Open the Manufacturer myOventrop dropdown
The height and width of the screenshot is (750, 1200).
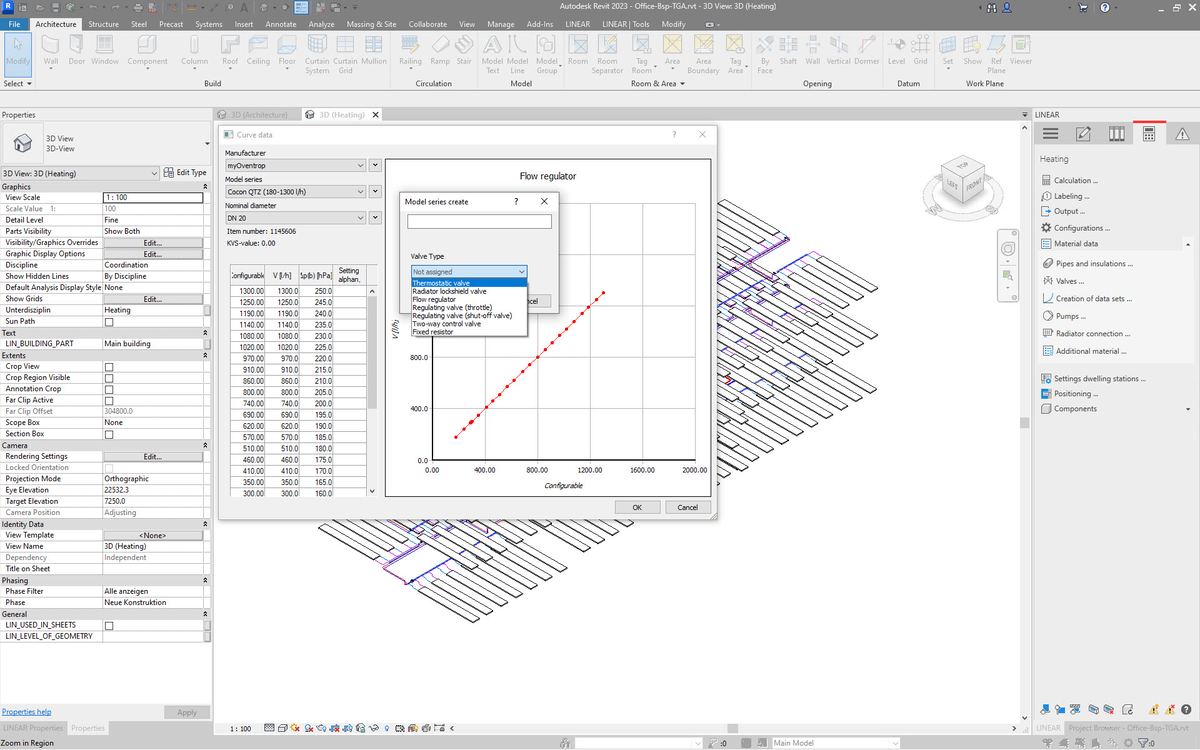360,165
